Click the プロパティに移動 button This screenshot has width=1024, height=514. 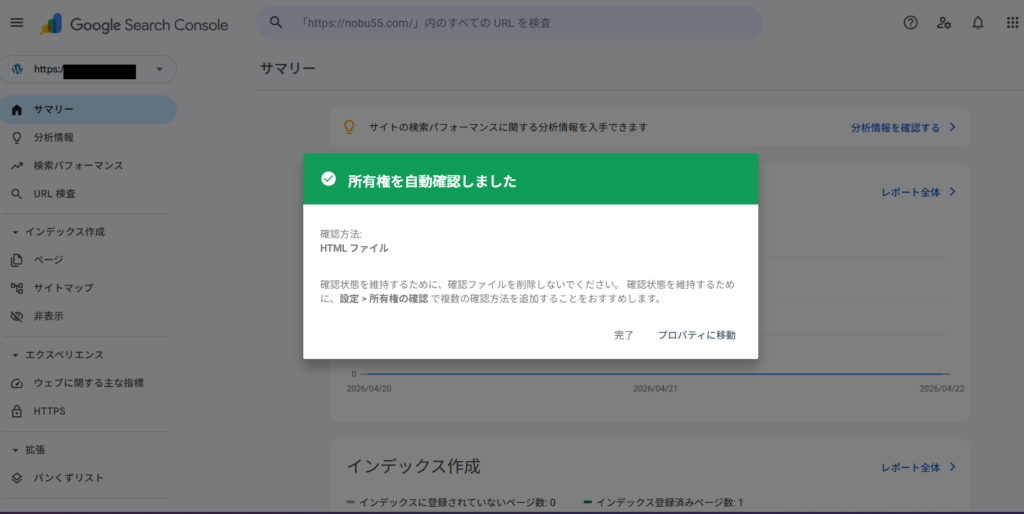tap(696, 335)
